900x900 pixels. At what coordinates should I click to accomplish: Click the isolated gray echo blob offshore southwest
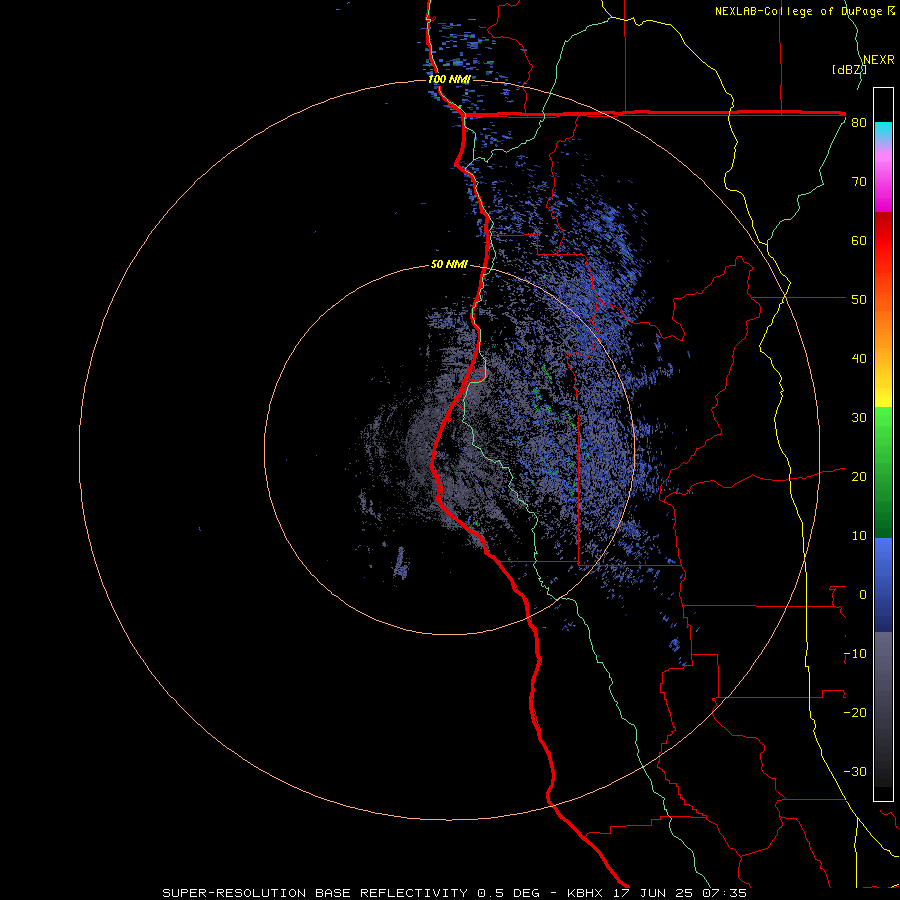(x=401, y=562)
